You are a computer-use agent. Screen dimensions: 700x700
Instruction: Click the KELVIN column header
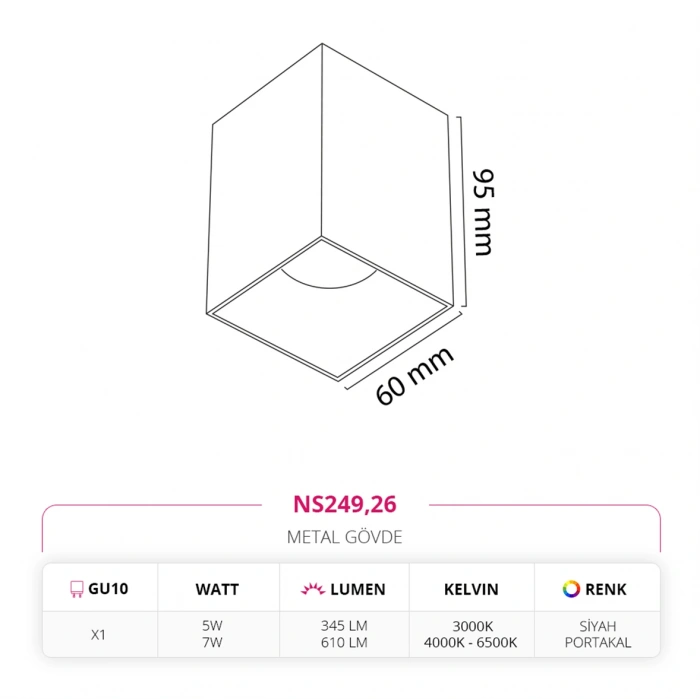coord(471,589)
